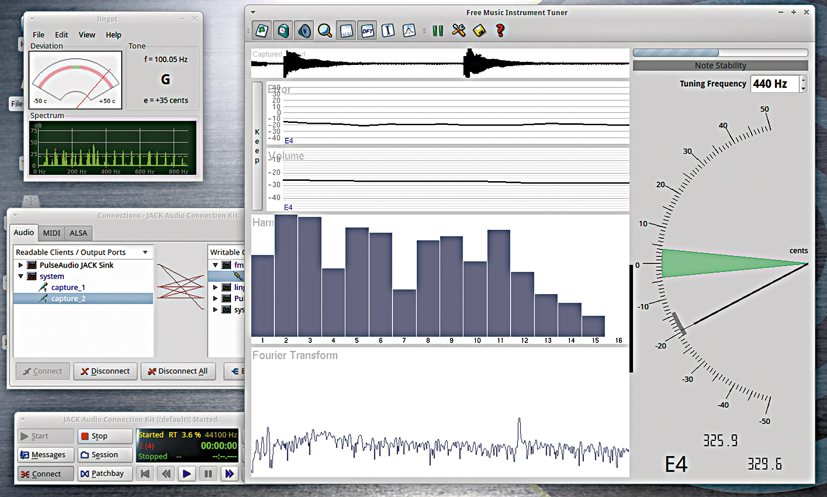The height and width of the screenshot is (497, 827).
Task: Click the JACK transport rewind-to-start icon
Action: pyautogui.click(x=145, y=474)
